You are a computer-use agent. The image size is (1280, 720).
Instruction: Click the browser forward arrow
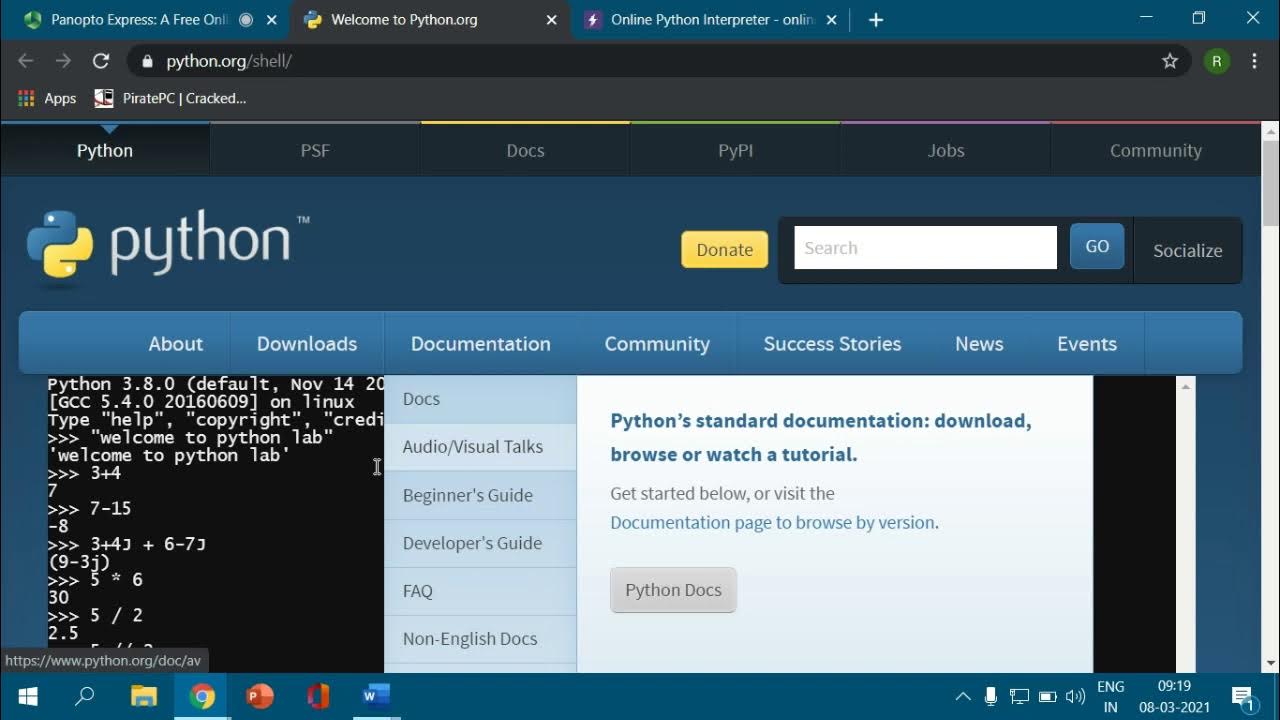(63, 61)
